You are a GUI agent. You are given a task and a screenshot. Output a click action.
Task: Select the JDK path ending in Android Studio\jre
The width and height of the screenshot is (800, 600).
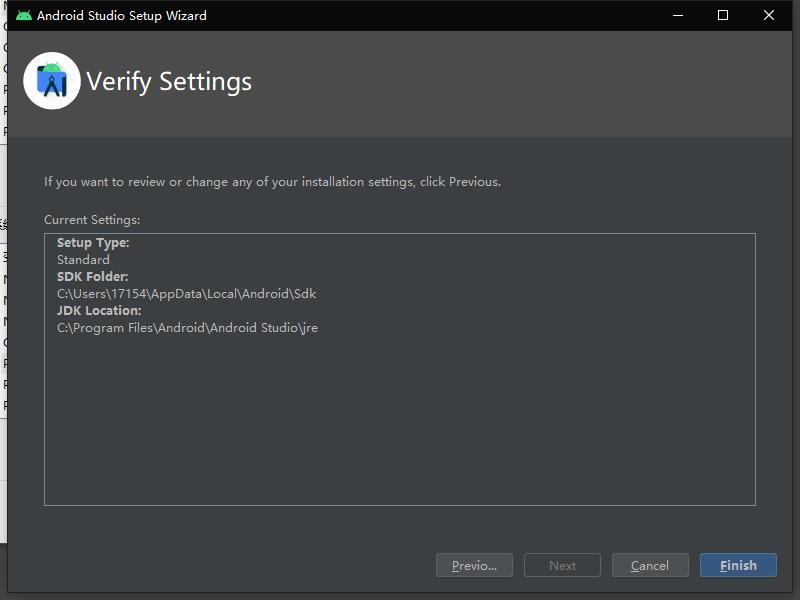point(187,328)
